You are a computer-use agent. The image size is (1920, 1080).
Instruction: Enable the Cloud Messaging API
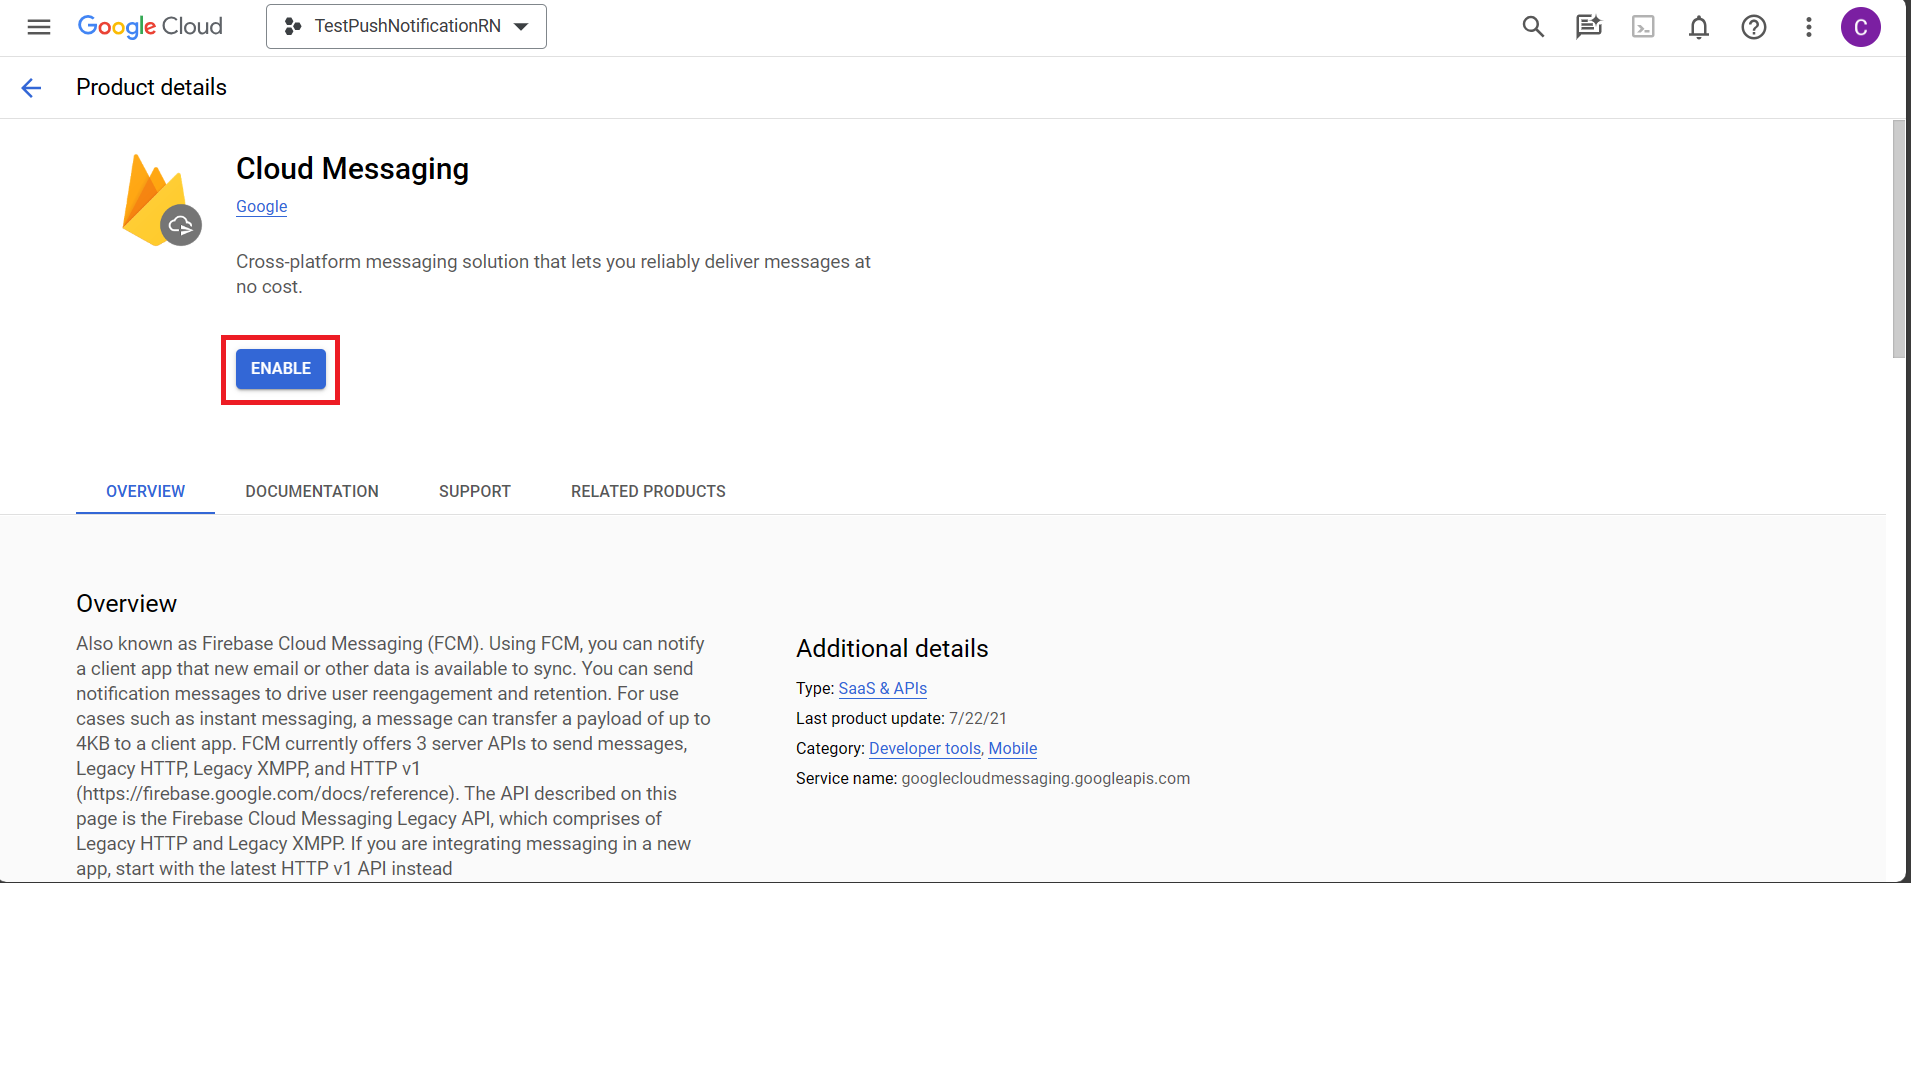pos(281,369)
